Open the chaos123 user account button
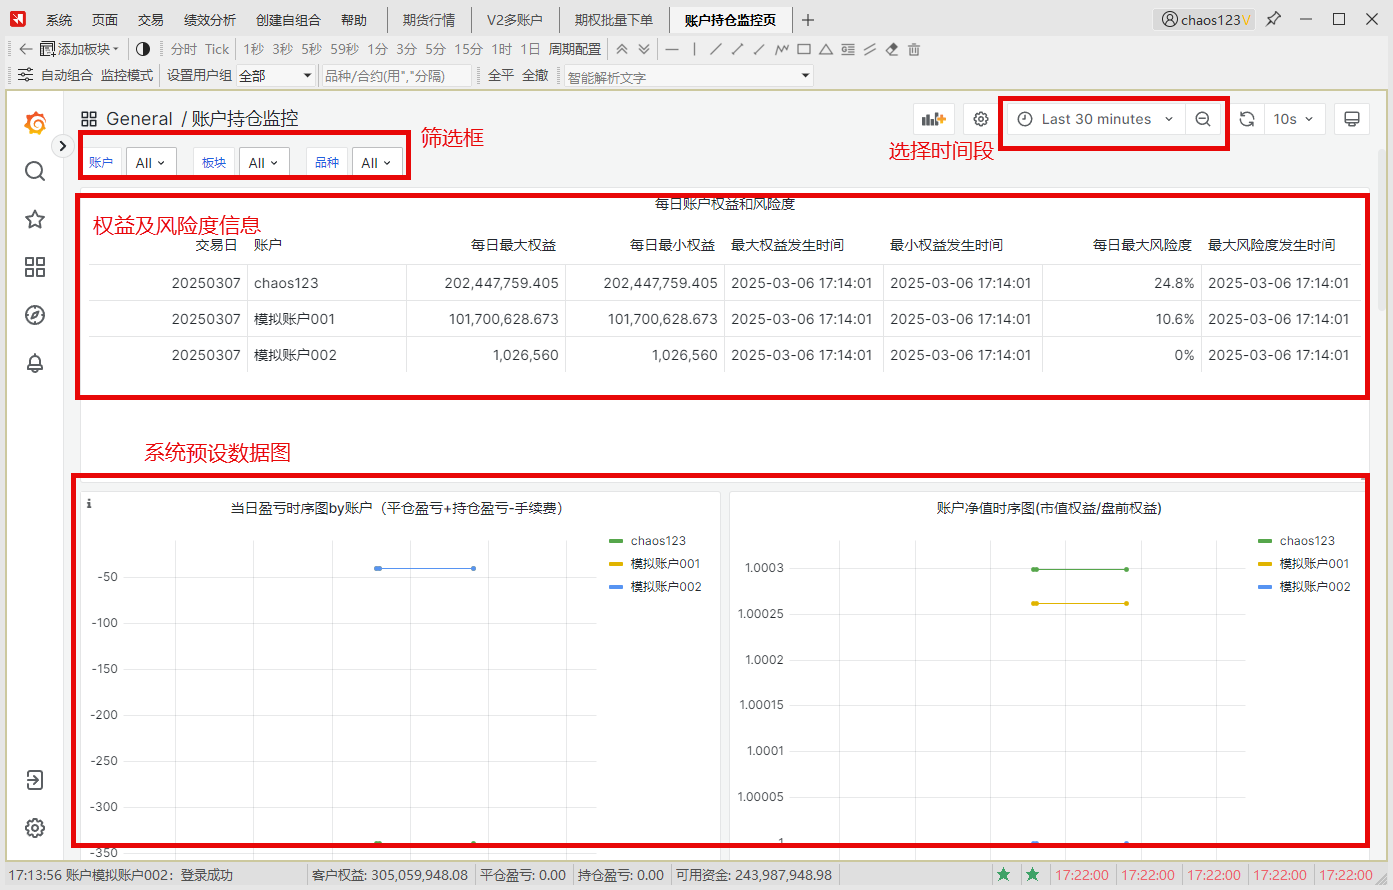The image size is (1393, 890). 1204,20
